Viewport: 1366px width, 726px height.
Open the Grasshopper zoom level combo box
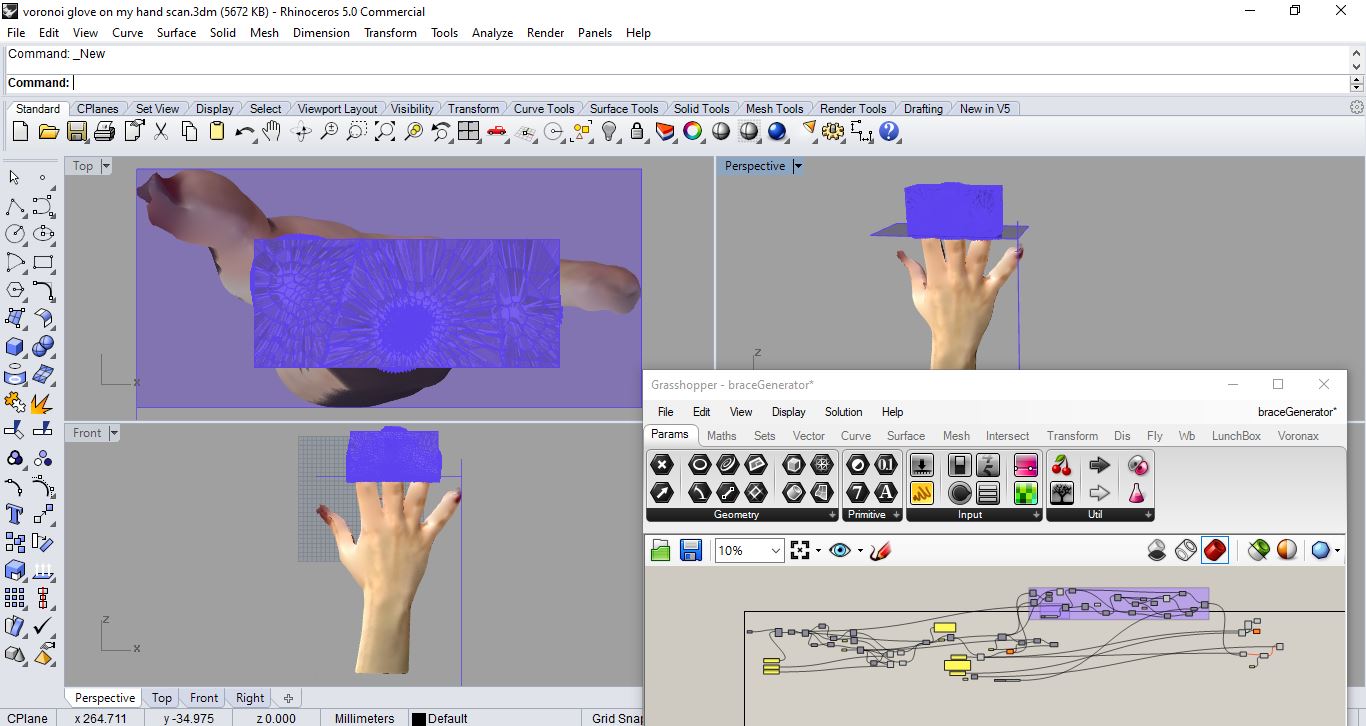pos(750,550)
